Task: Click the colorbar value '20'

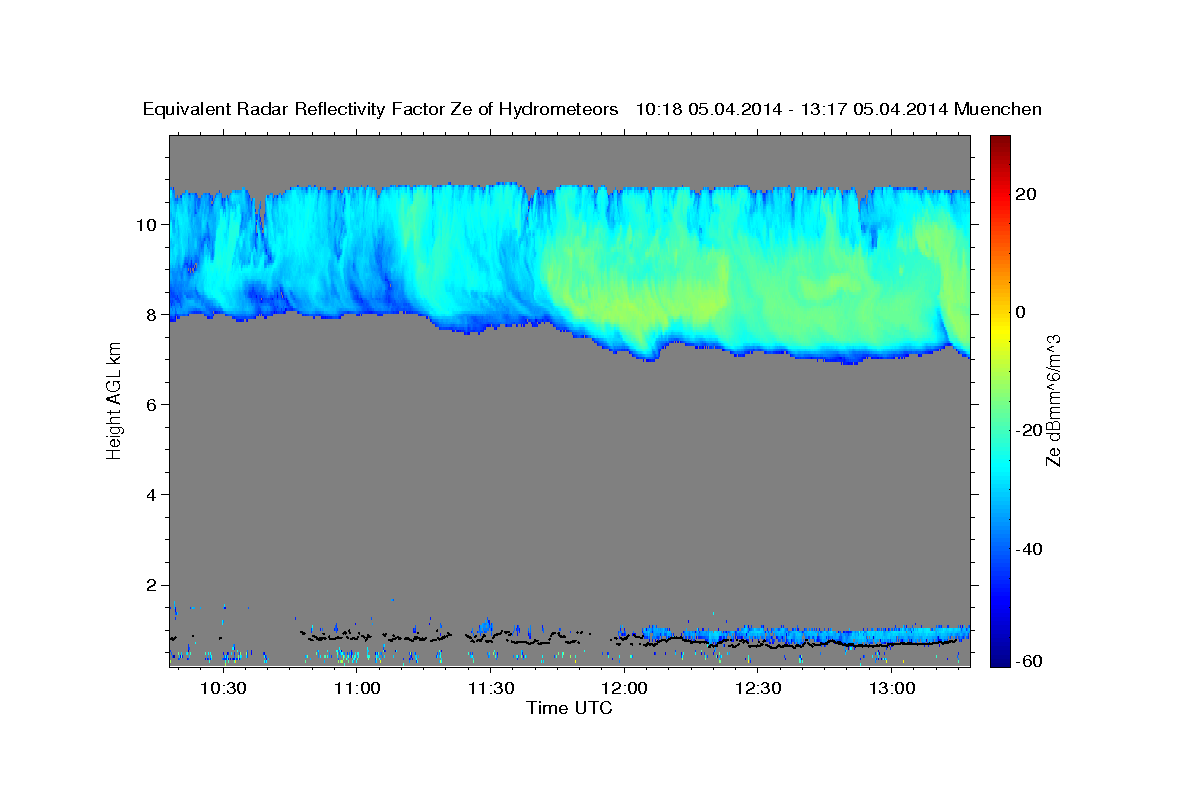Action: [1025, 194]
